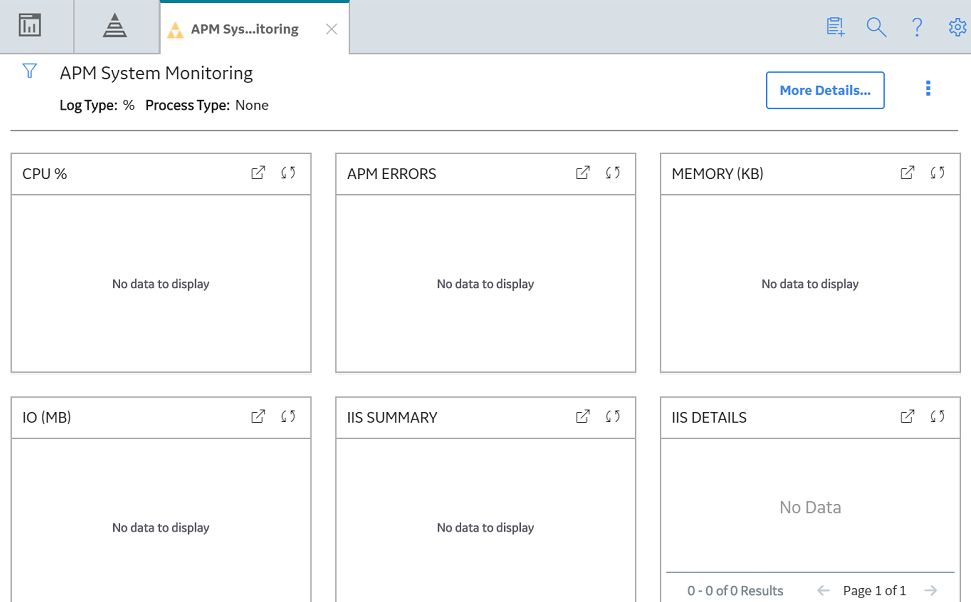Go to previous page in IIS DETAILS
The image size is (971, 602).
coord(823,591)
